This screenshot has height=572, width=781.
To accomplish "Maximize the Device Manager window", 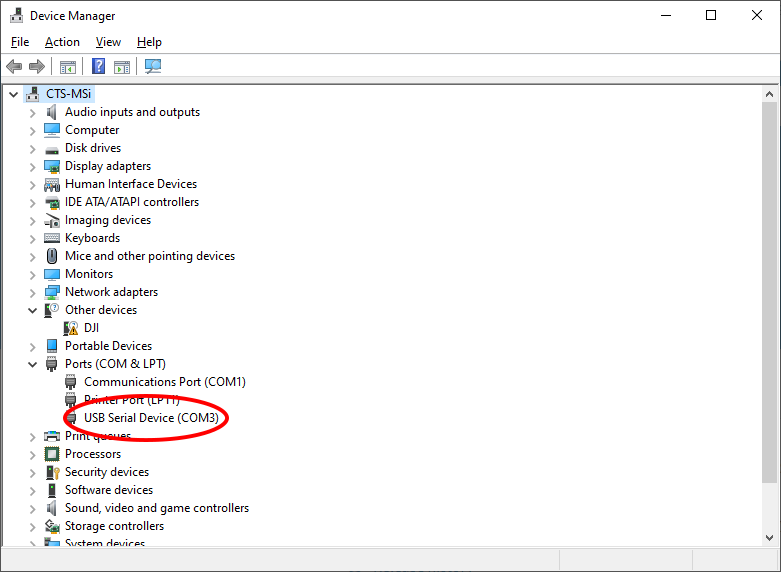I will tap(711, 15).
